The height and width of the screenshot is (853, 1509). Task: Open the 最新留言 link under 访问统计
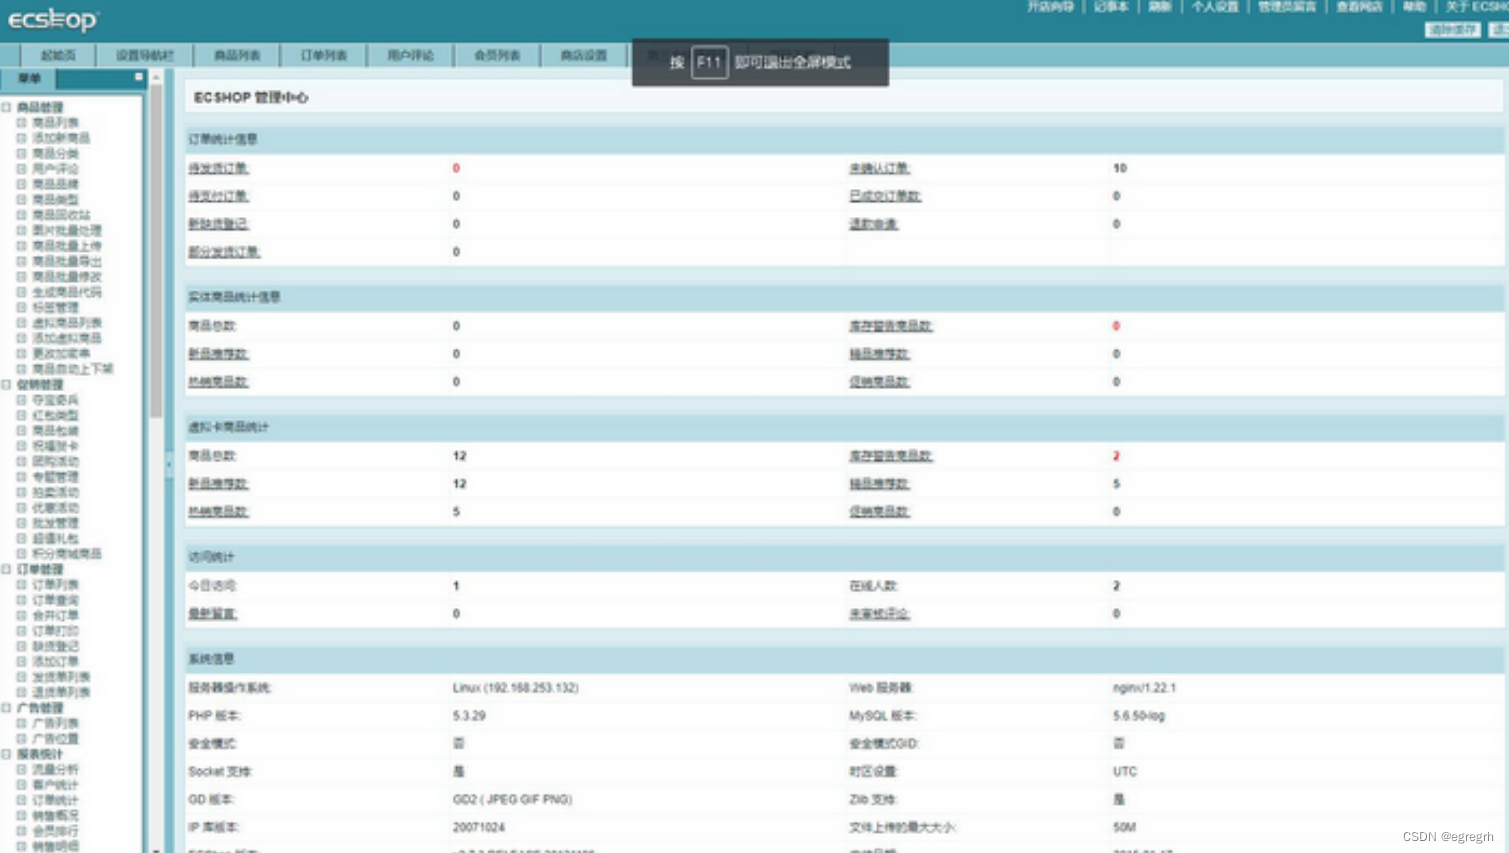click(x=212, y=614)
